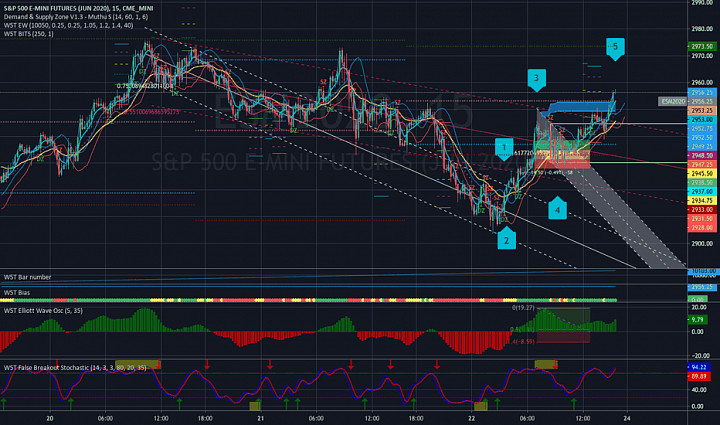Click the cyan 2937.00 price label

[702, 191]
